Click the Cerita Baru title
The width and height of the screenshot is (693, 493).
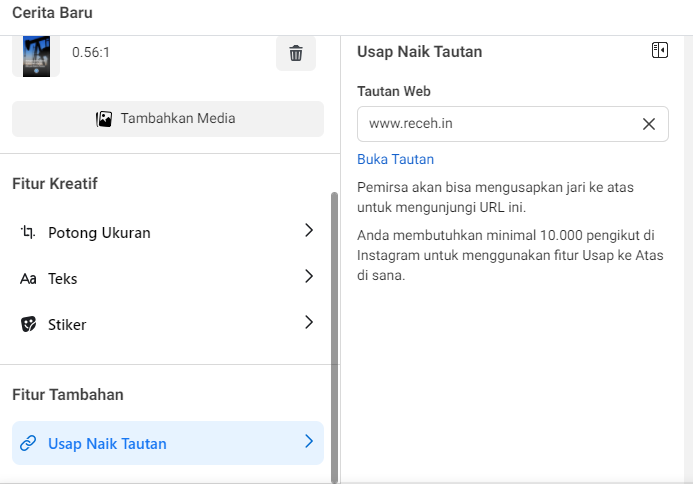pos(52,13)
